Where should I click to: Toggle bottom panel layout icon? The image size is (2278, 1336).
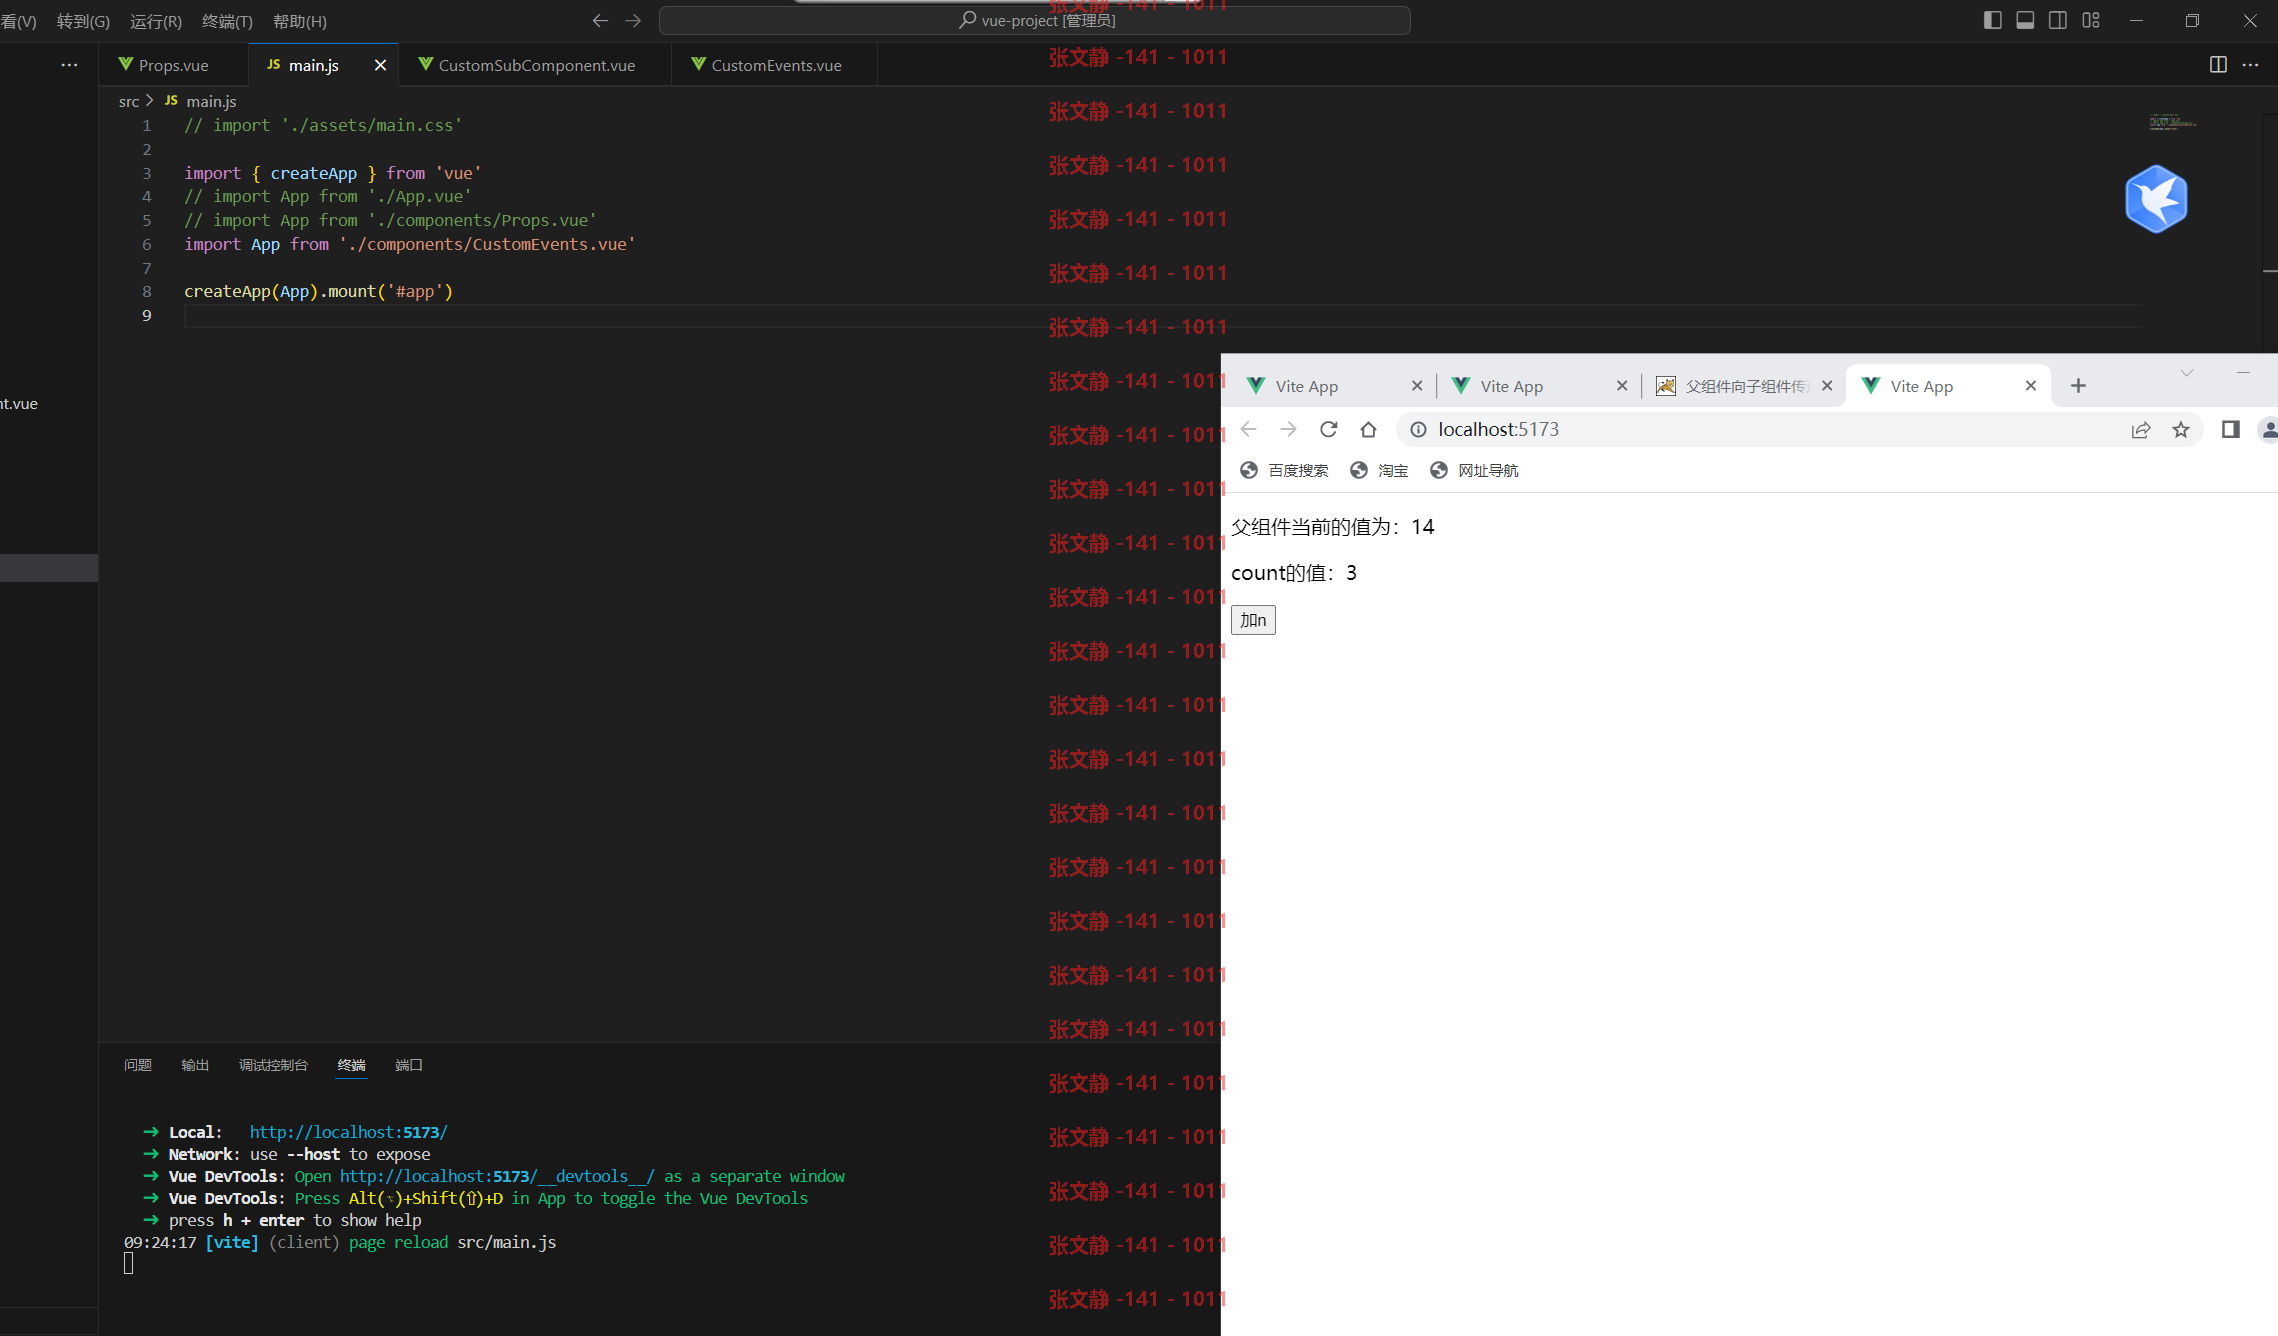(x=2025, y=20)
